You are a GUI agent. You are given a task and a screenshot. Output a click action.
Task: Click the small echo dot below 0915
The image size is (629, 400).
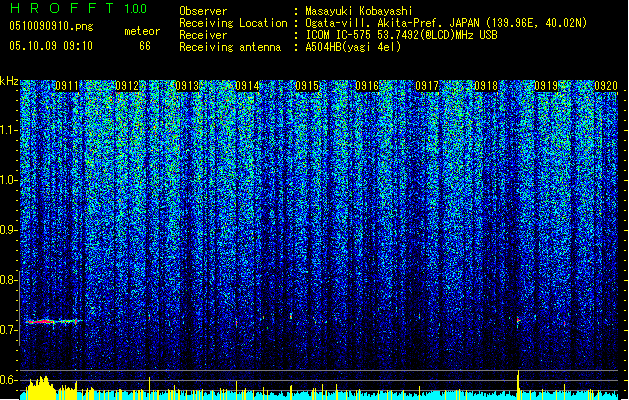291,317
